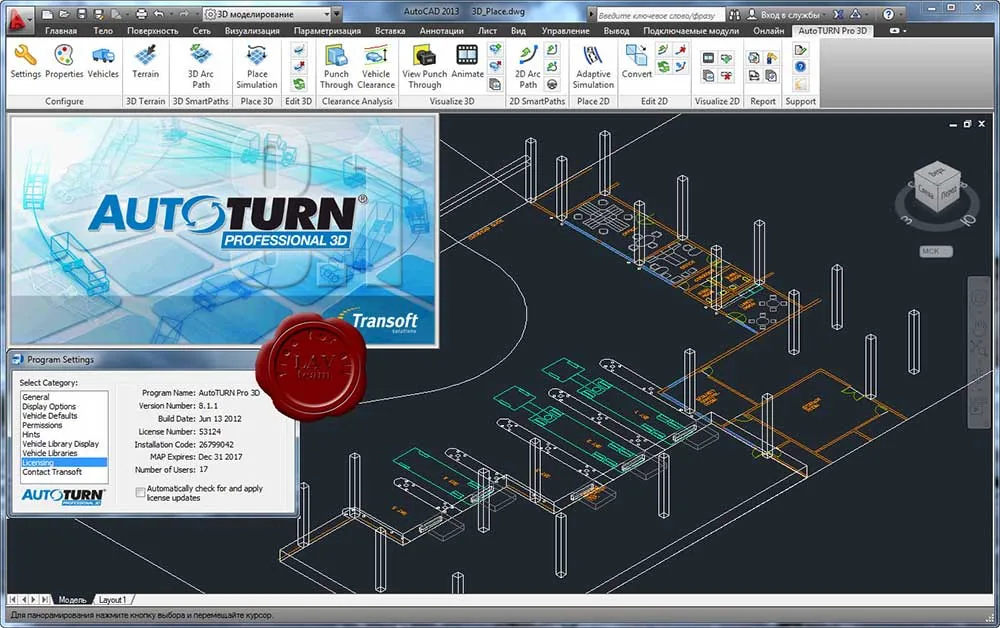Start Adaptive Simulation tool

coord(593,67)
